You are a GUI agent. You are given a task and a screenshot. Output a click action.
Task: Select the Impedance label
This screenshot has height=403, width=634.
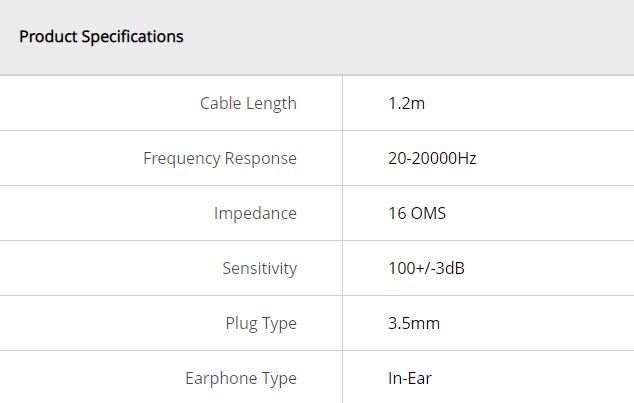tap(255, 213)
